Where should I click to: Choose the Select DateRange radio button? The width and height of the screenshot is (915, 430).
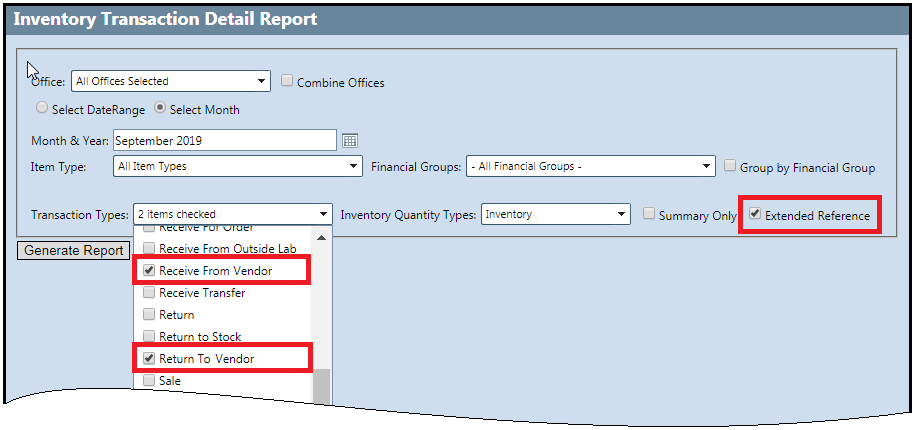pyautogui.click(x=42, y=109)
